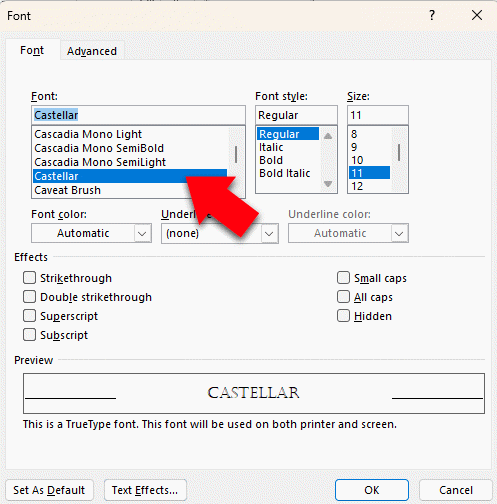The image size is (497, 504).
Task: Select the Font tab
Action: click(32, 50)
